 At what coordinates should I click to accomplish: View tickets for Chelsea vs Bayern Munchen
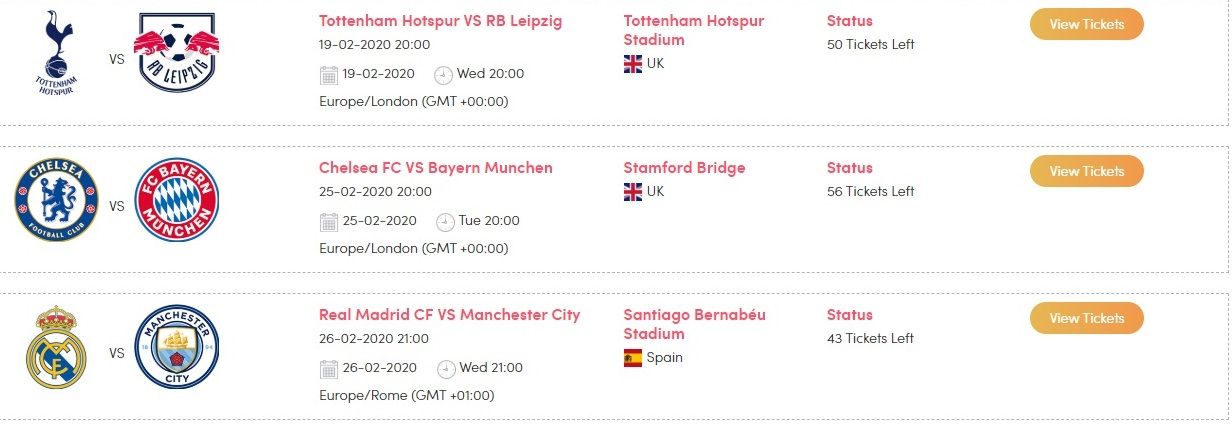(1086, 171)
